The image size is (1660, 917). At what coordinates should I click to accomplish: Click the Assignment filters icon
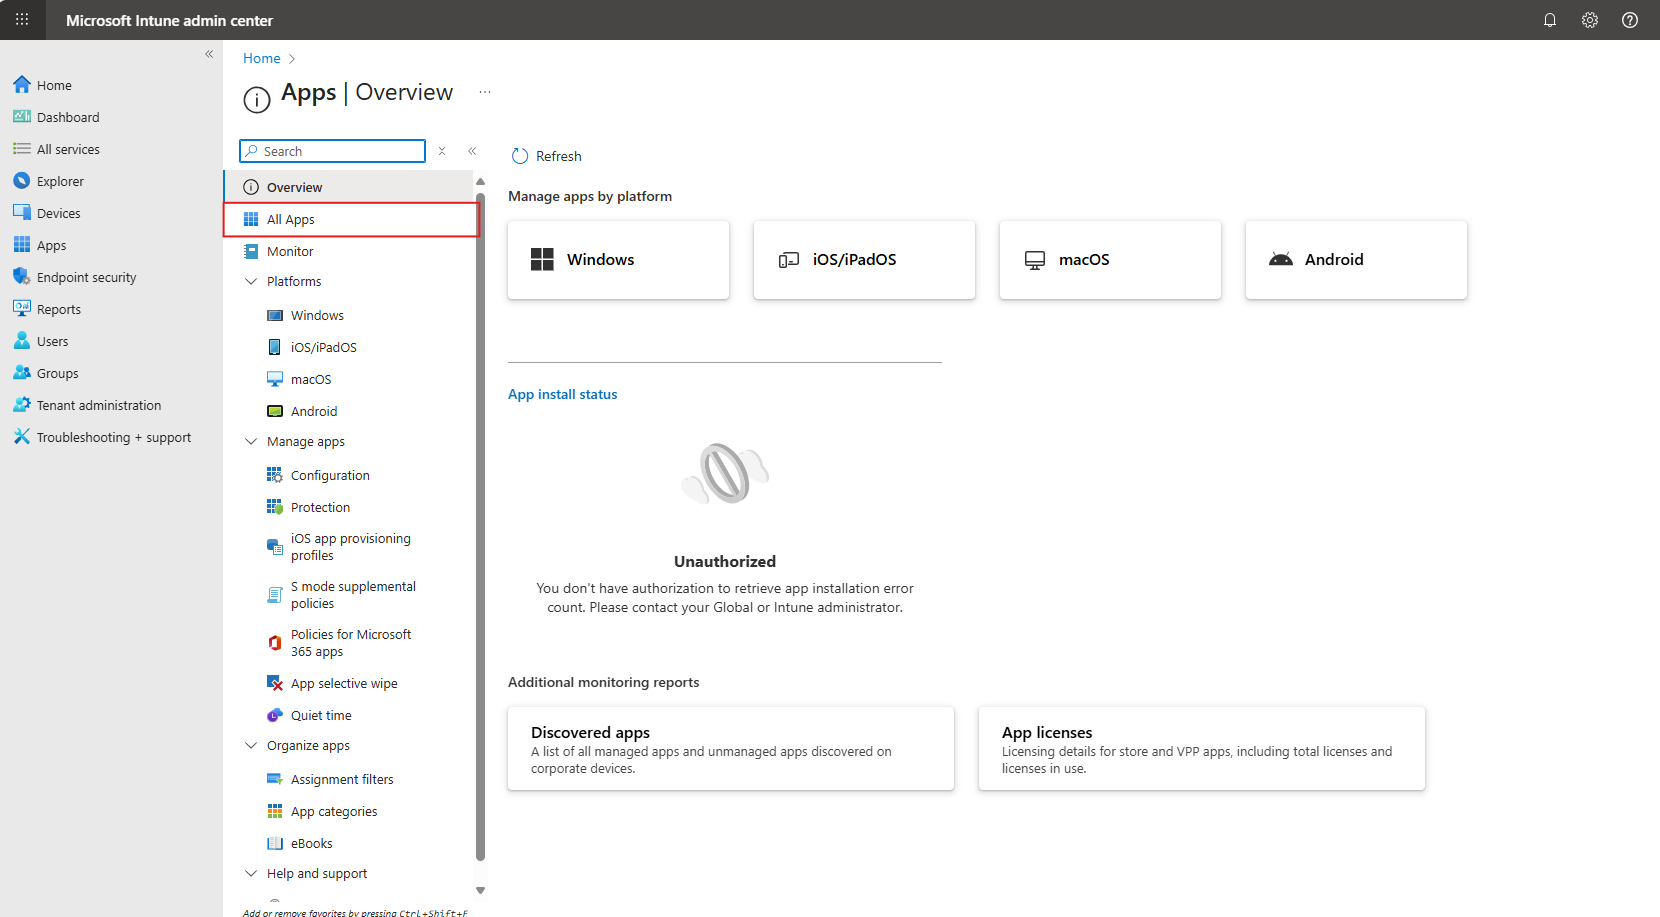275,779
